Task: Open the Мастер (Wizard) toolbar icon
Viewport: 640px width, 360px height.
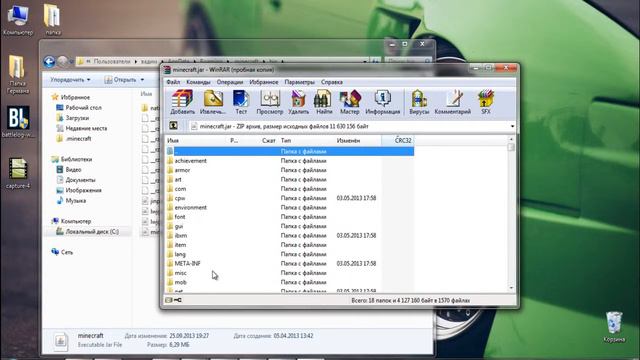Action: [350, 102]
